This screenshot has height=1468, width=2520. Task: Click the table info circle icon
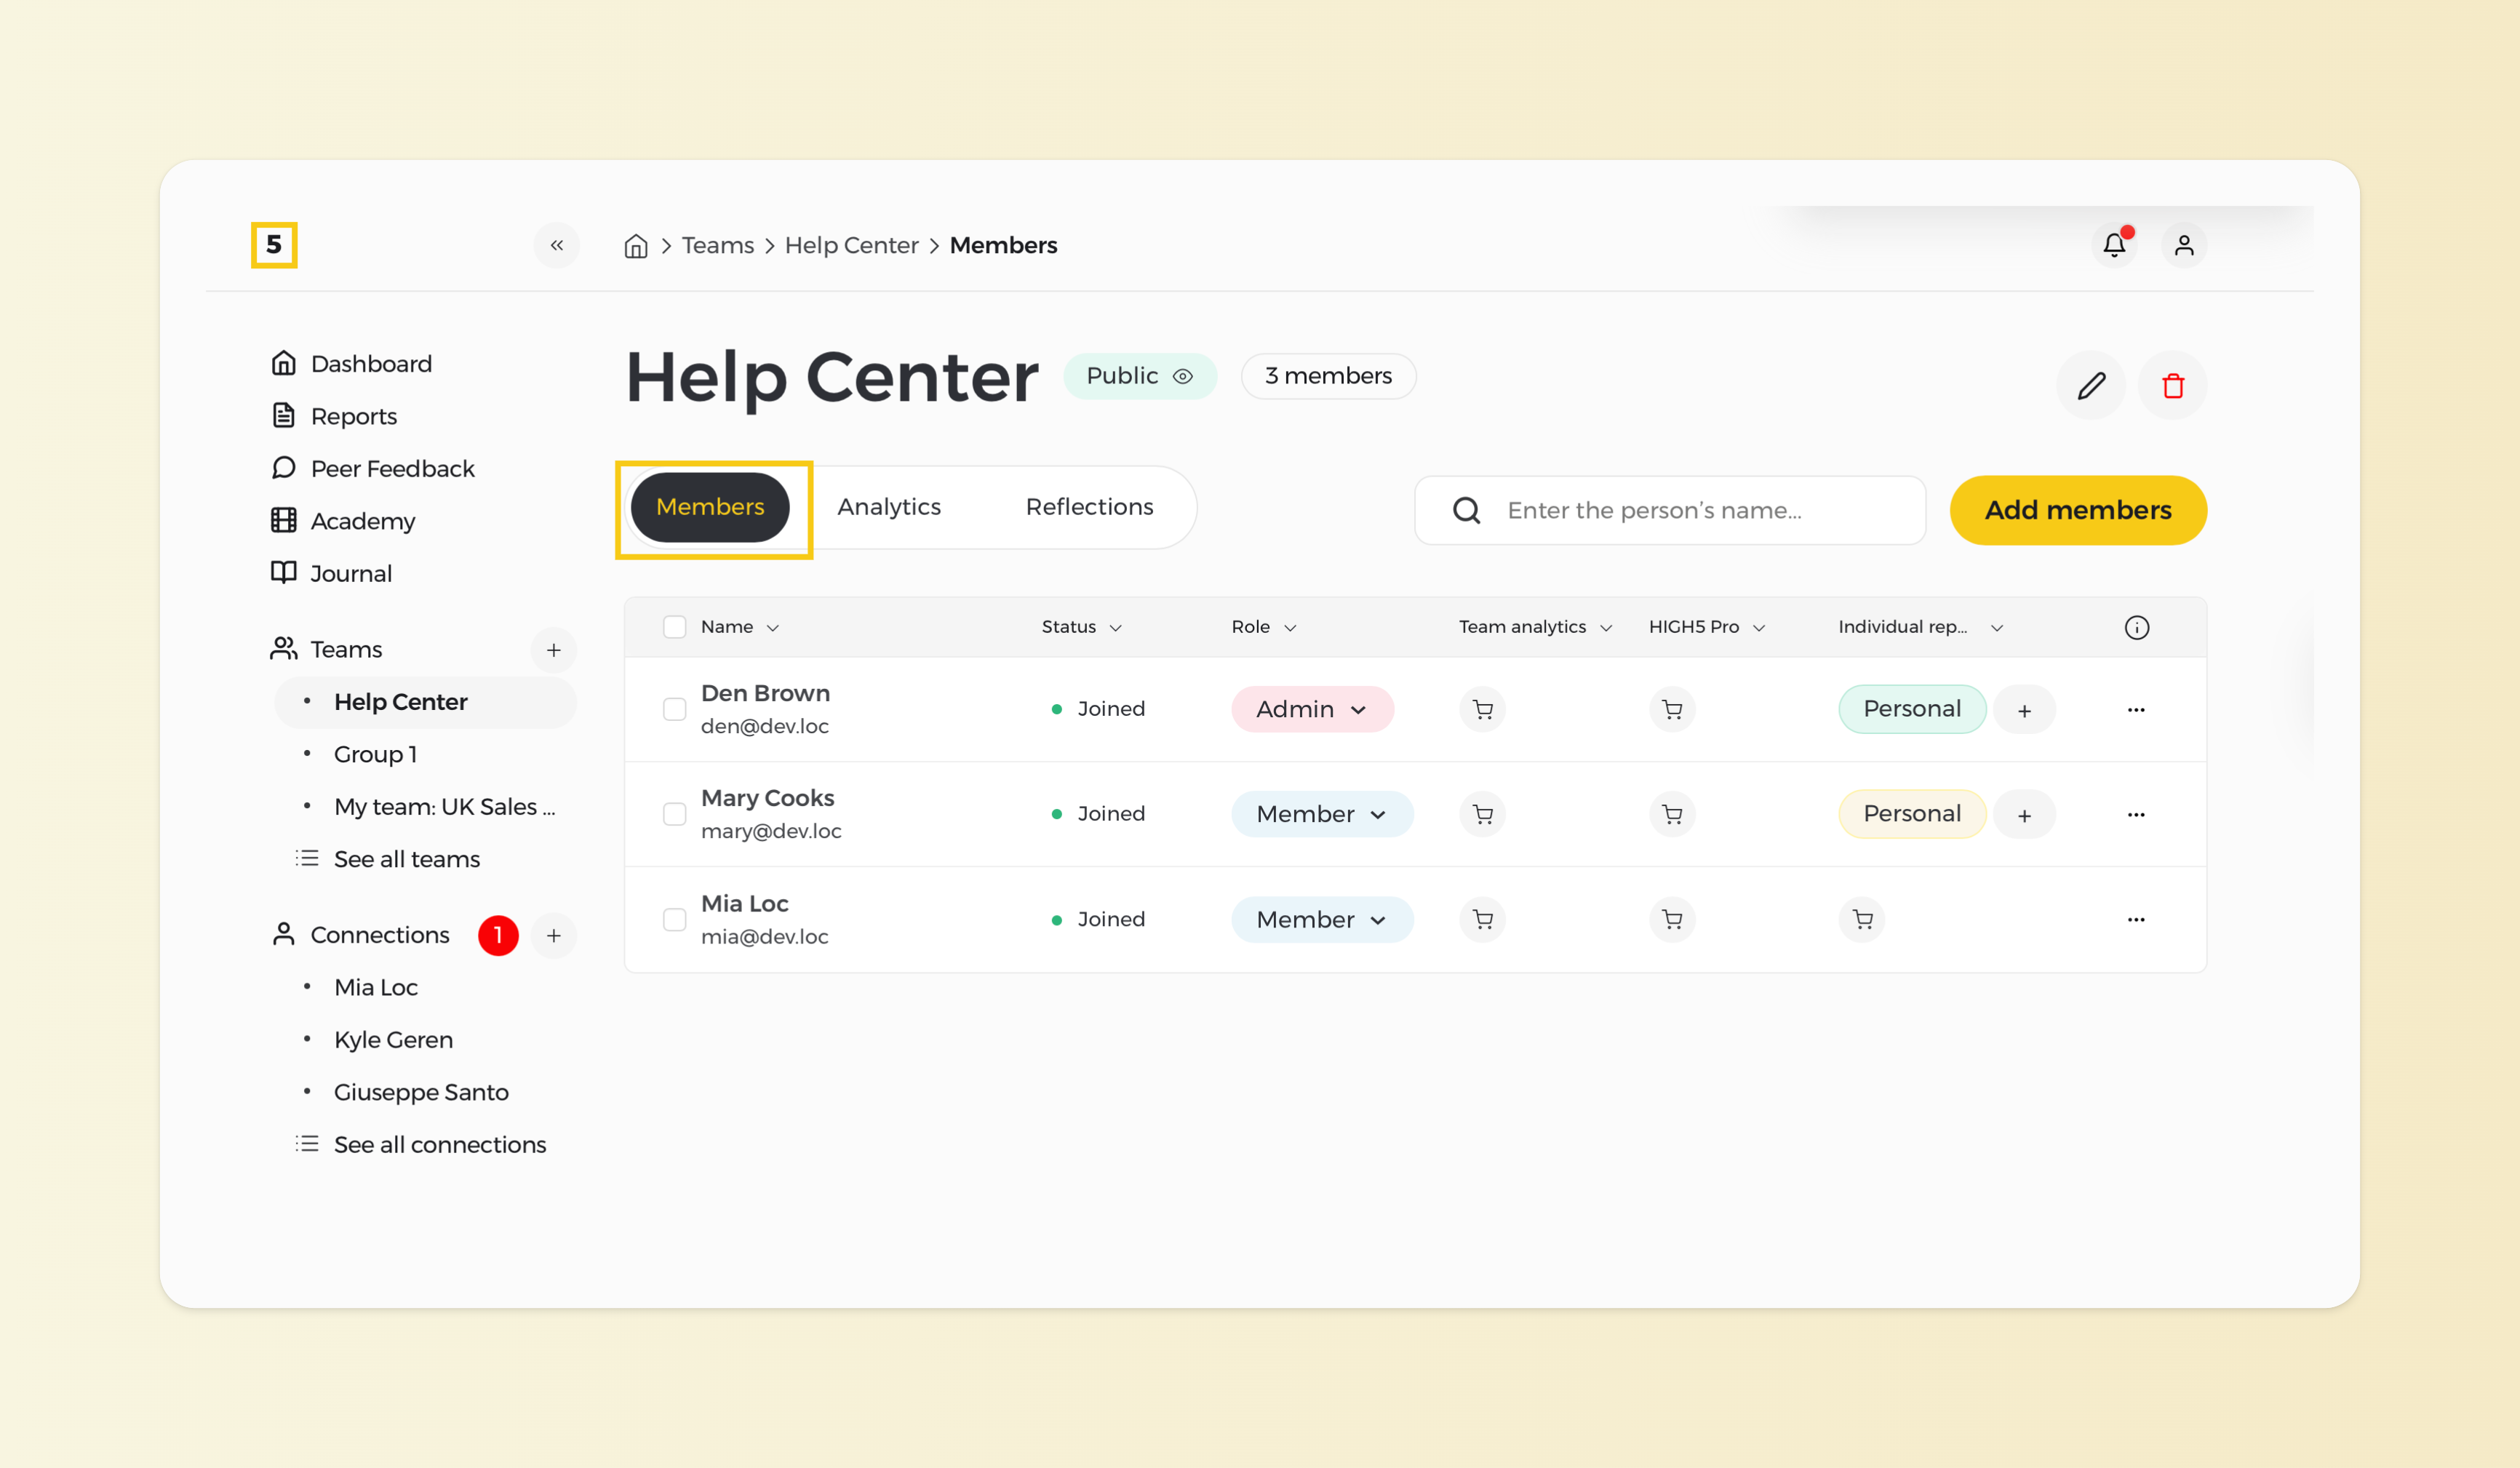coord(2136,627)
